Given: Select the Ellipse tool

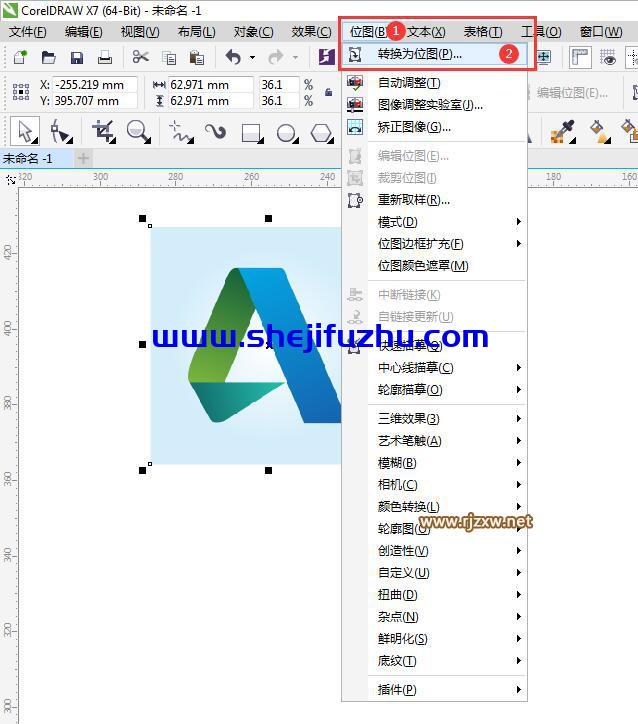Looking at the screenshot, I should (x=287, y=133).
